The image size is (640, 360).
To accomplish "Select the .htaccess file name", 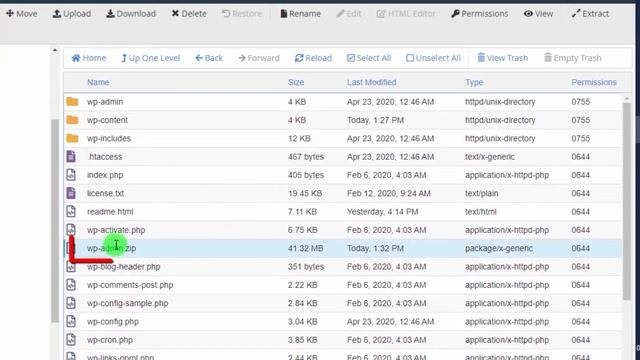I will coord(105,157).
